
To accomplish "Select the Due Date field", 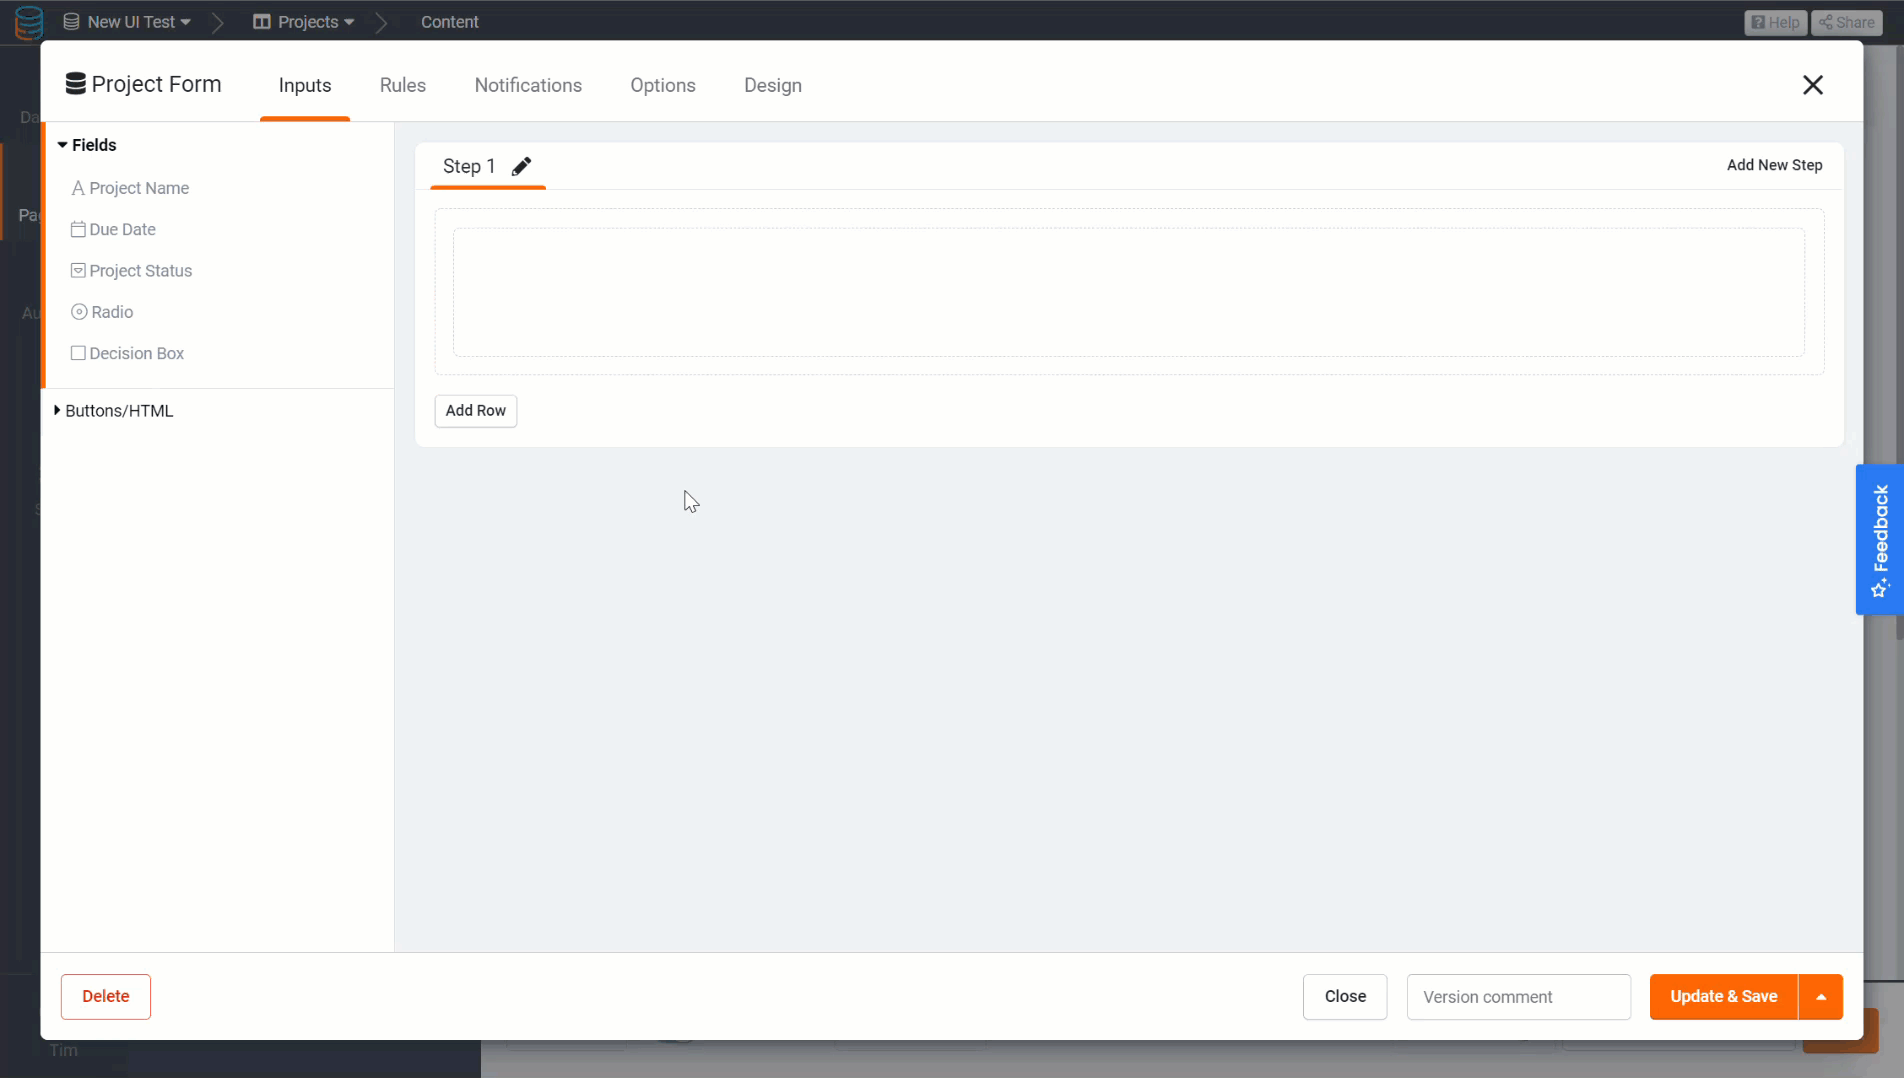I will (x=114, y=229).
